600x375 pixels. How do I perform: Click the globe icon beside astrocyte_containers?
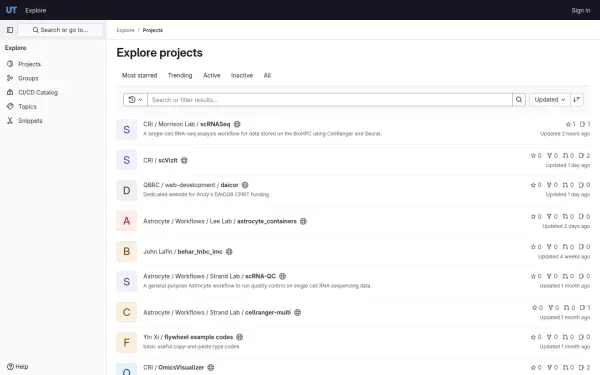[x=303, y=221]
